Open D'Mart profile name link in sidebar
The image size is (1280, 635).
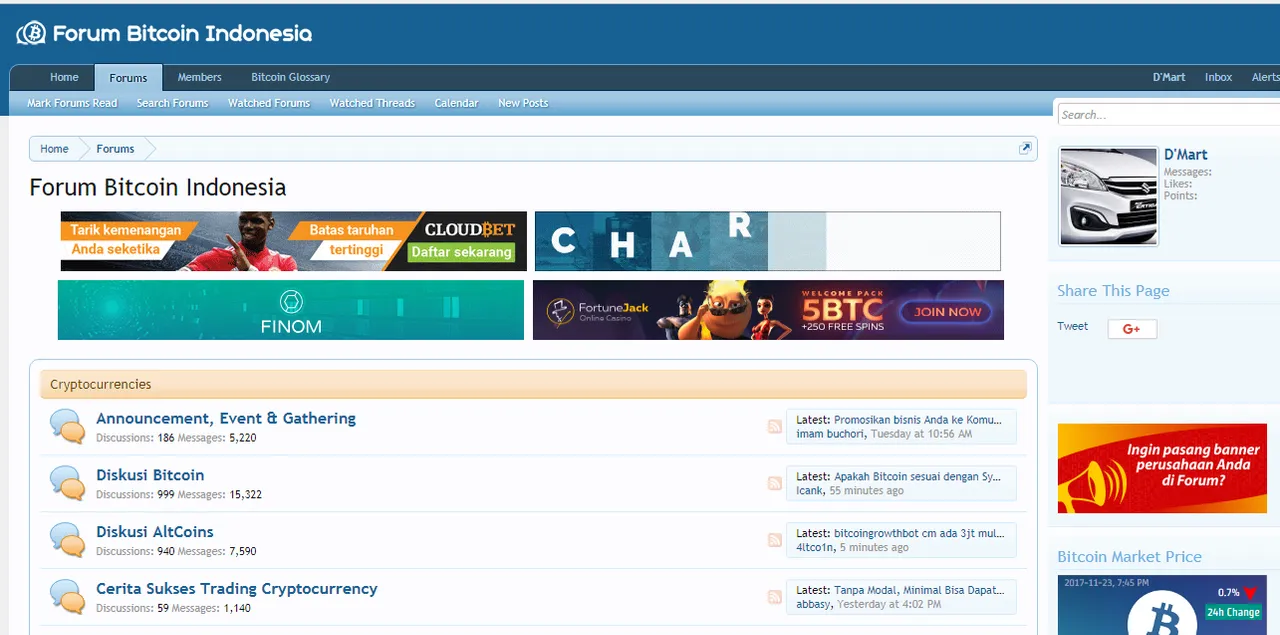pos(1185,155)
